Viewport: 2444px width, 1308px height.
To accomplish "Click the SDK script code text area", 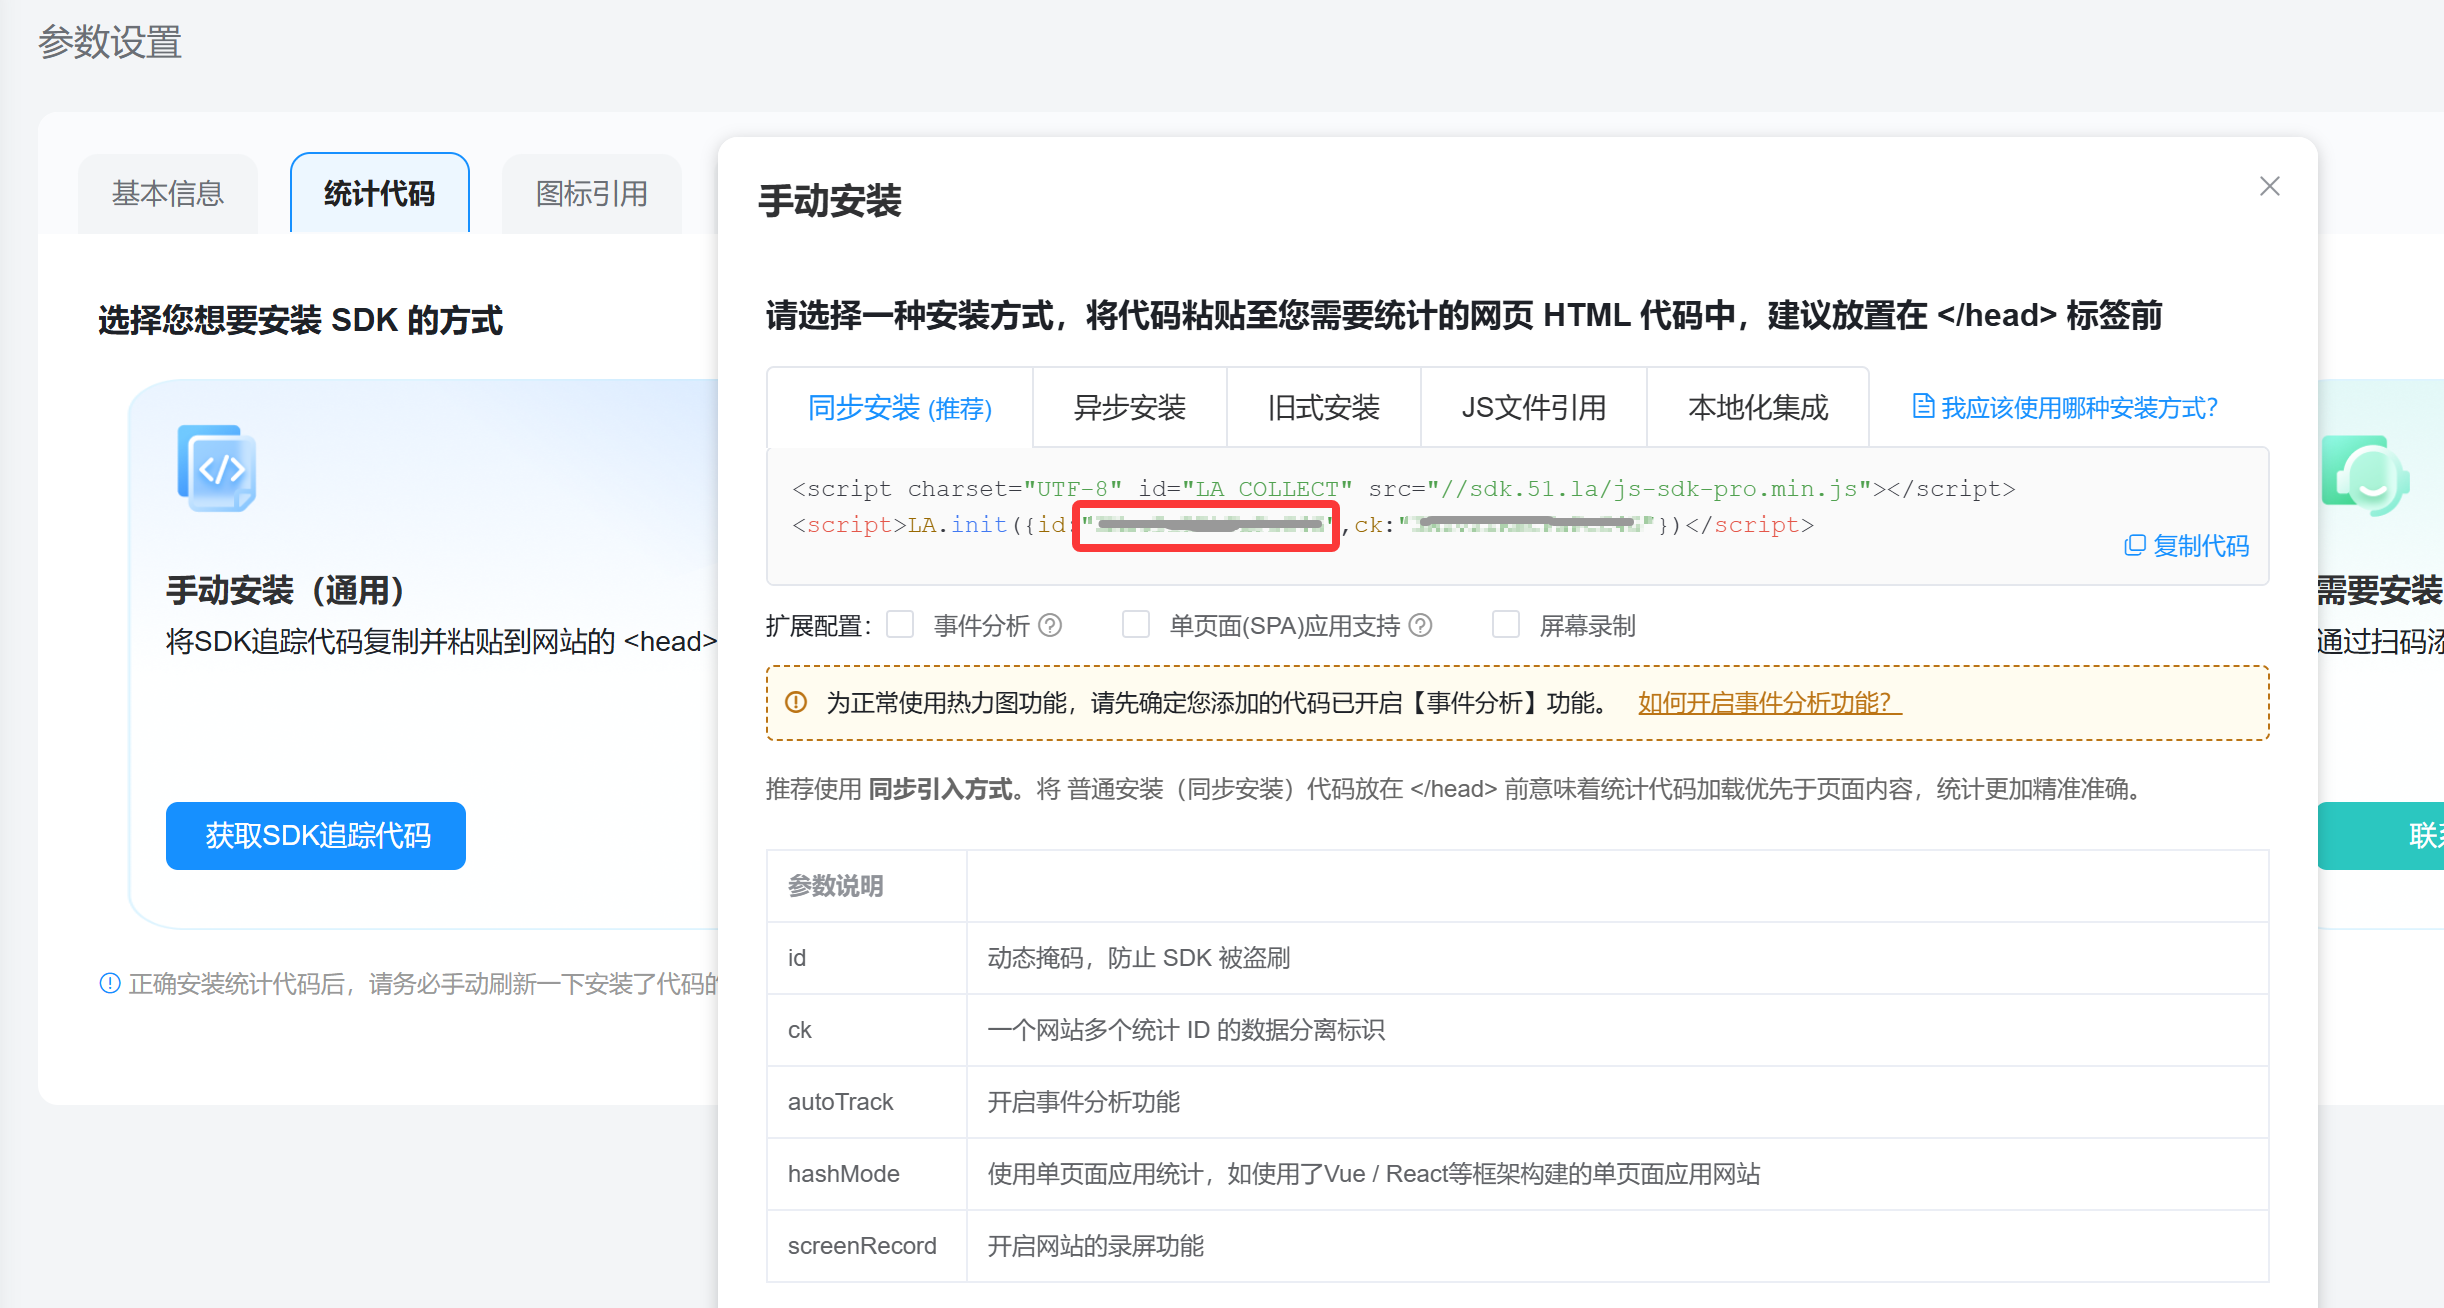I will coord(1400,489).
